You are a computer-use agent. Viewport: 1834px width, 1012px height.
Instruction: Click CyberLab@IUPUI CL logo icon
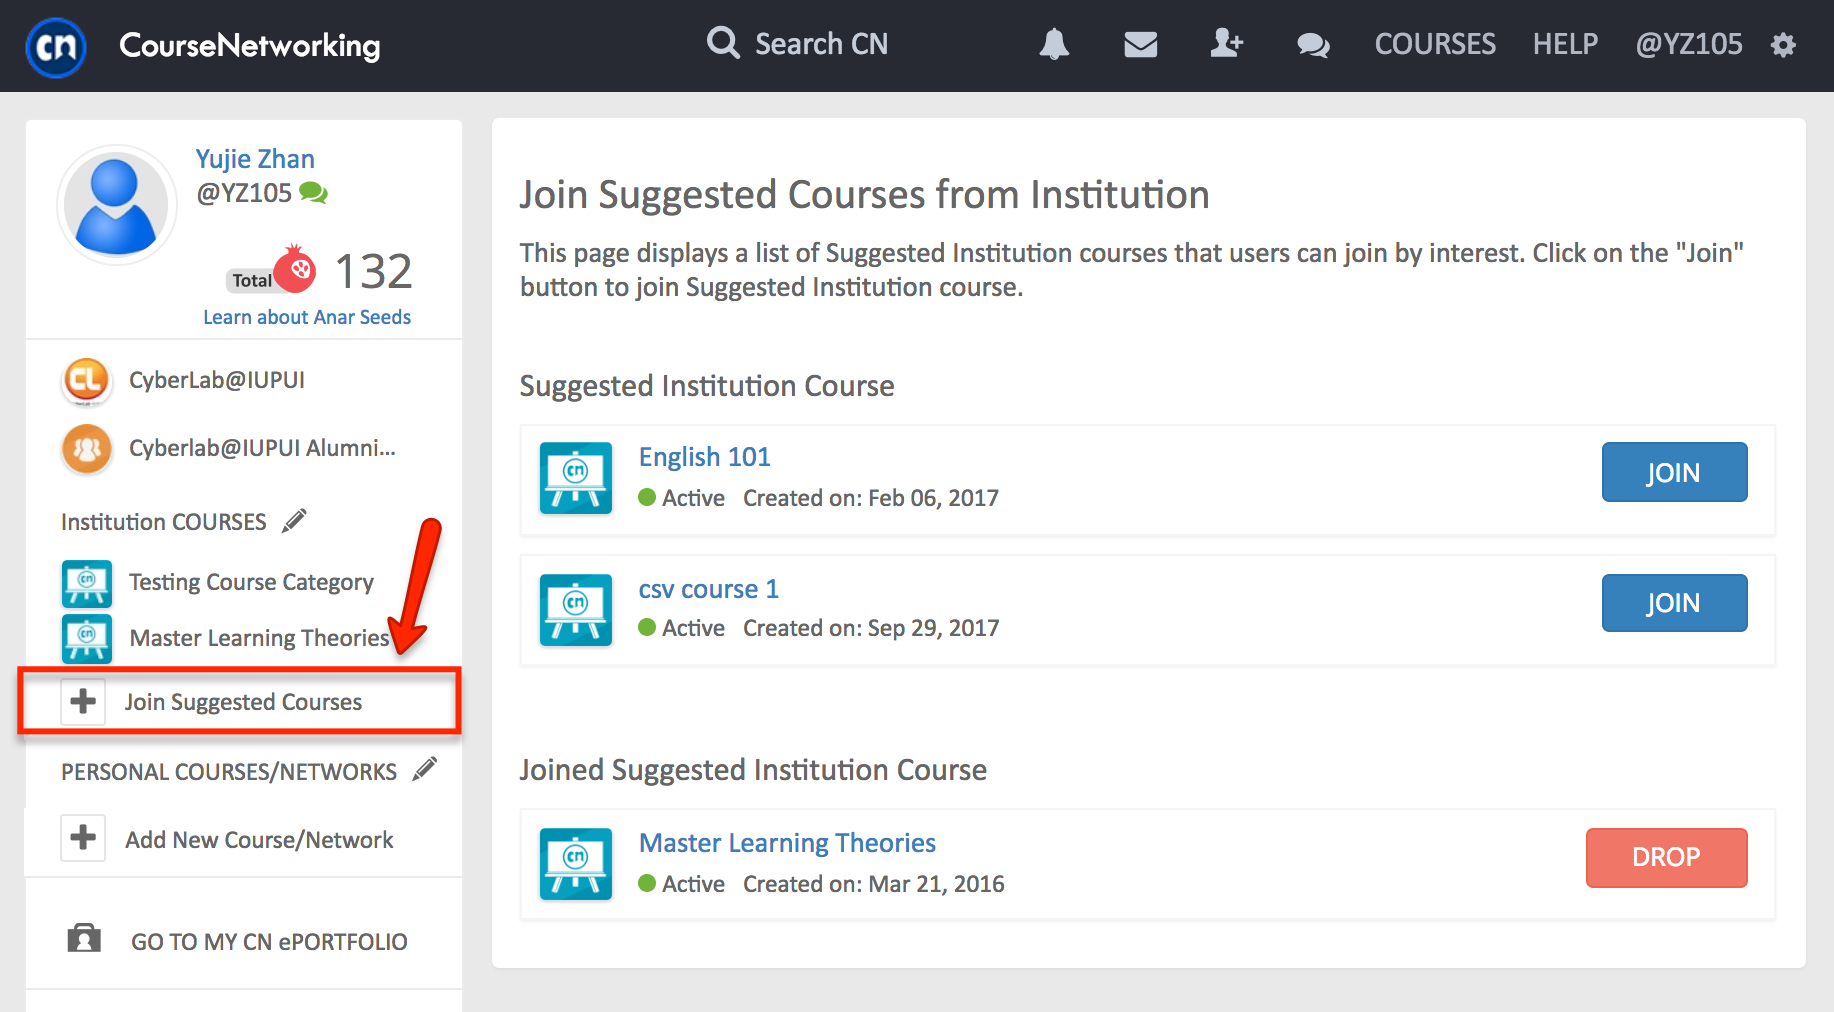tap(86, 381)
